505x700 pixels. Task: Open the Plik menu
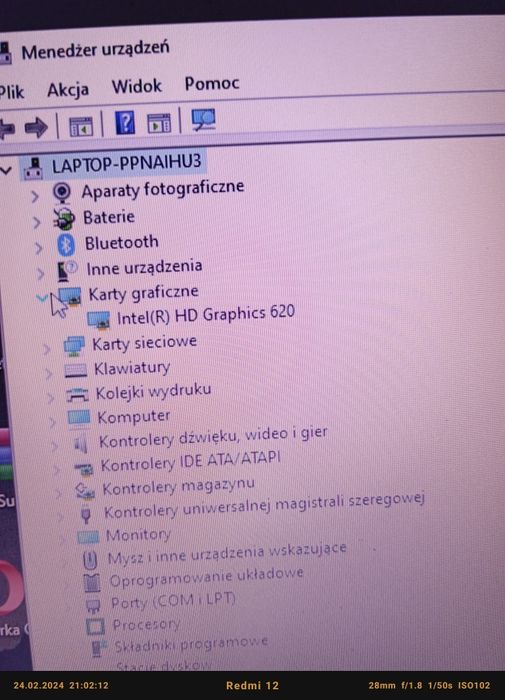point(11,92)
